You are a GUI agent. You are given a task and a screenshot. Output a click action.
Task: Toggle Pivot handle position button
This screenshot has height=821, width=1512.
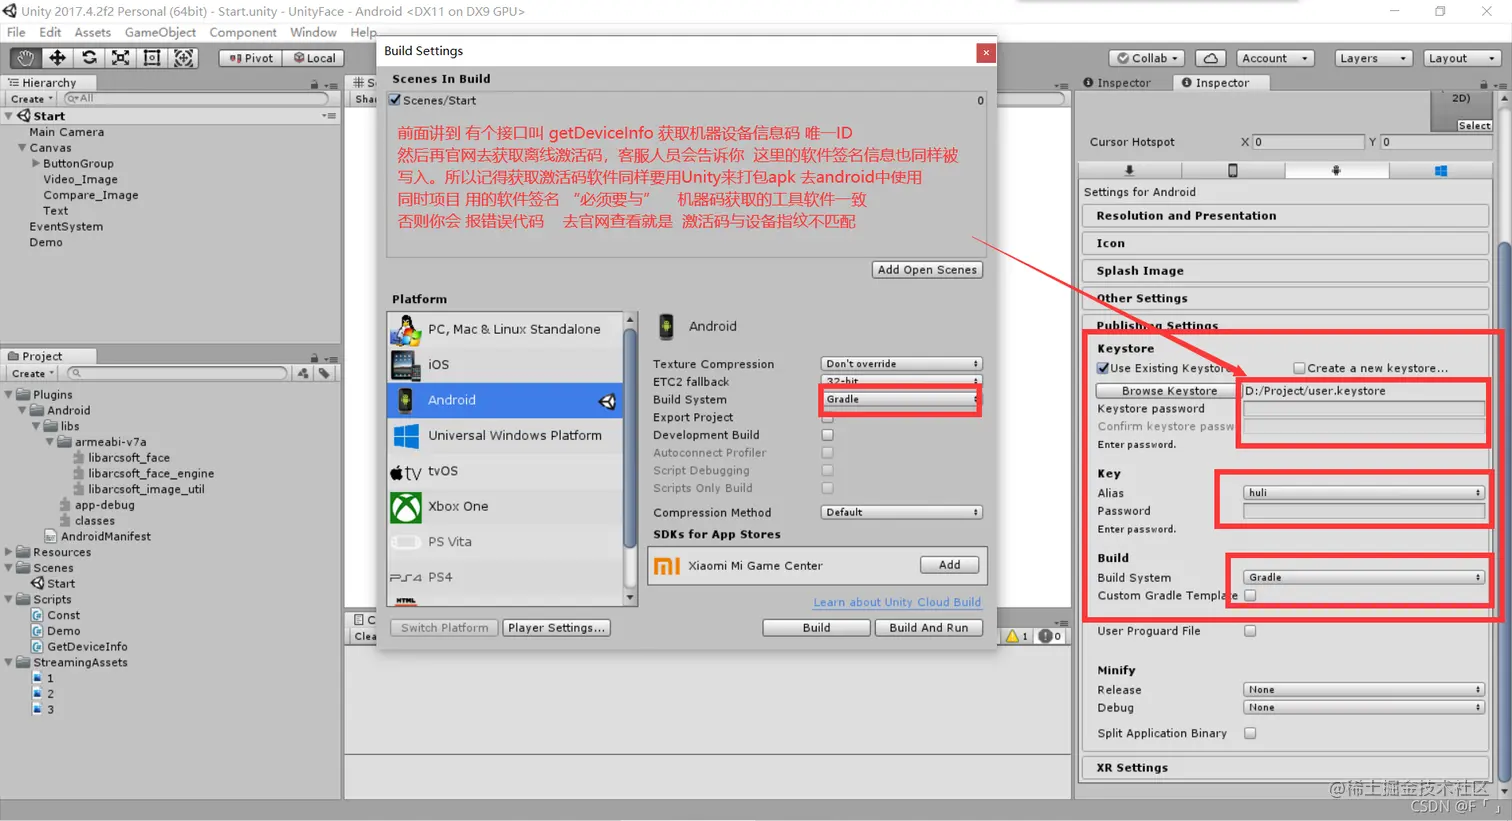[251, 58]
